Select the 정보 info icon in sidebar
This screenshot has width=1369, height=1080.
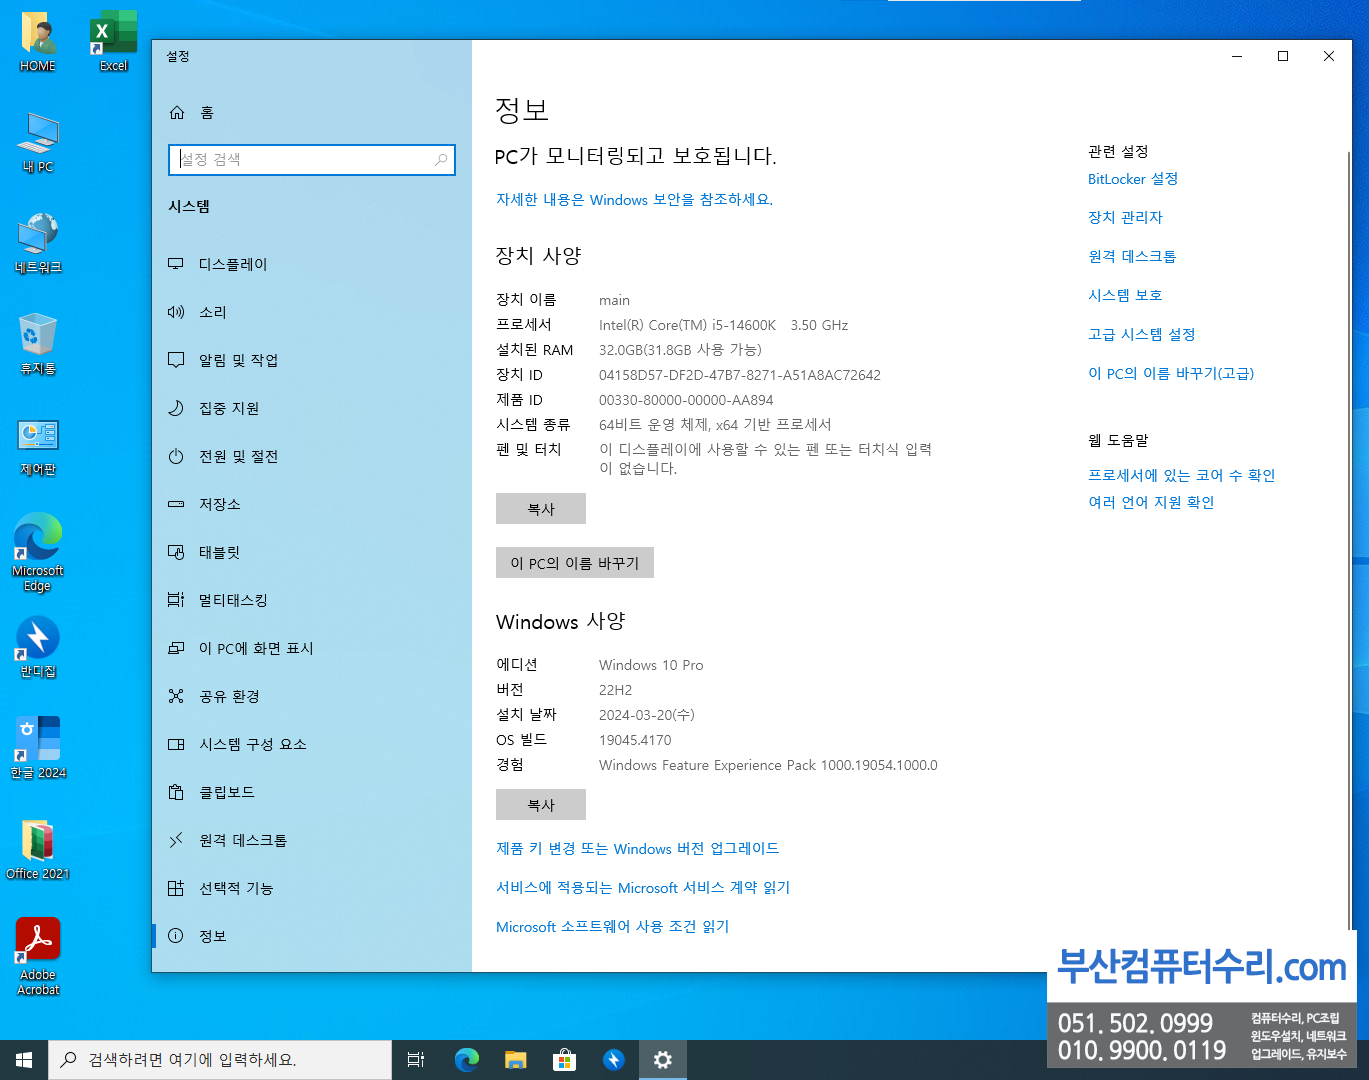(x=176, y=936)
